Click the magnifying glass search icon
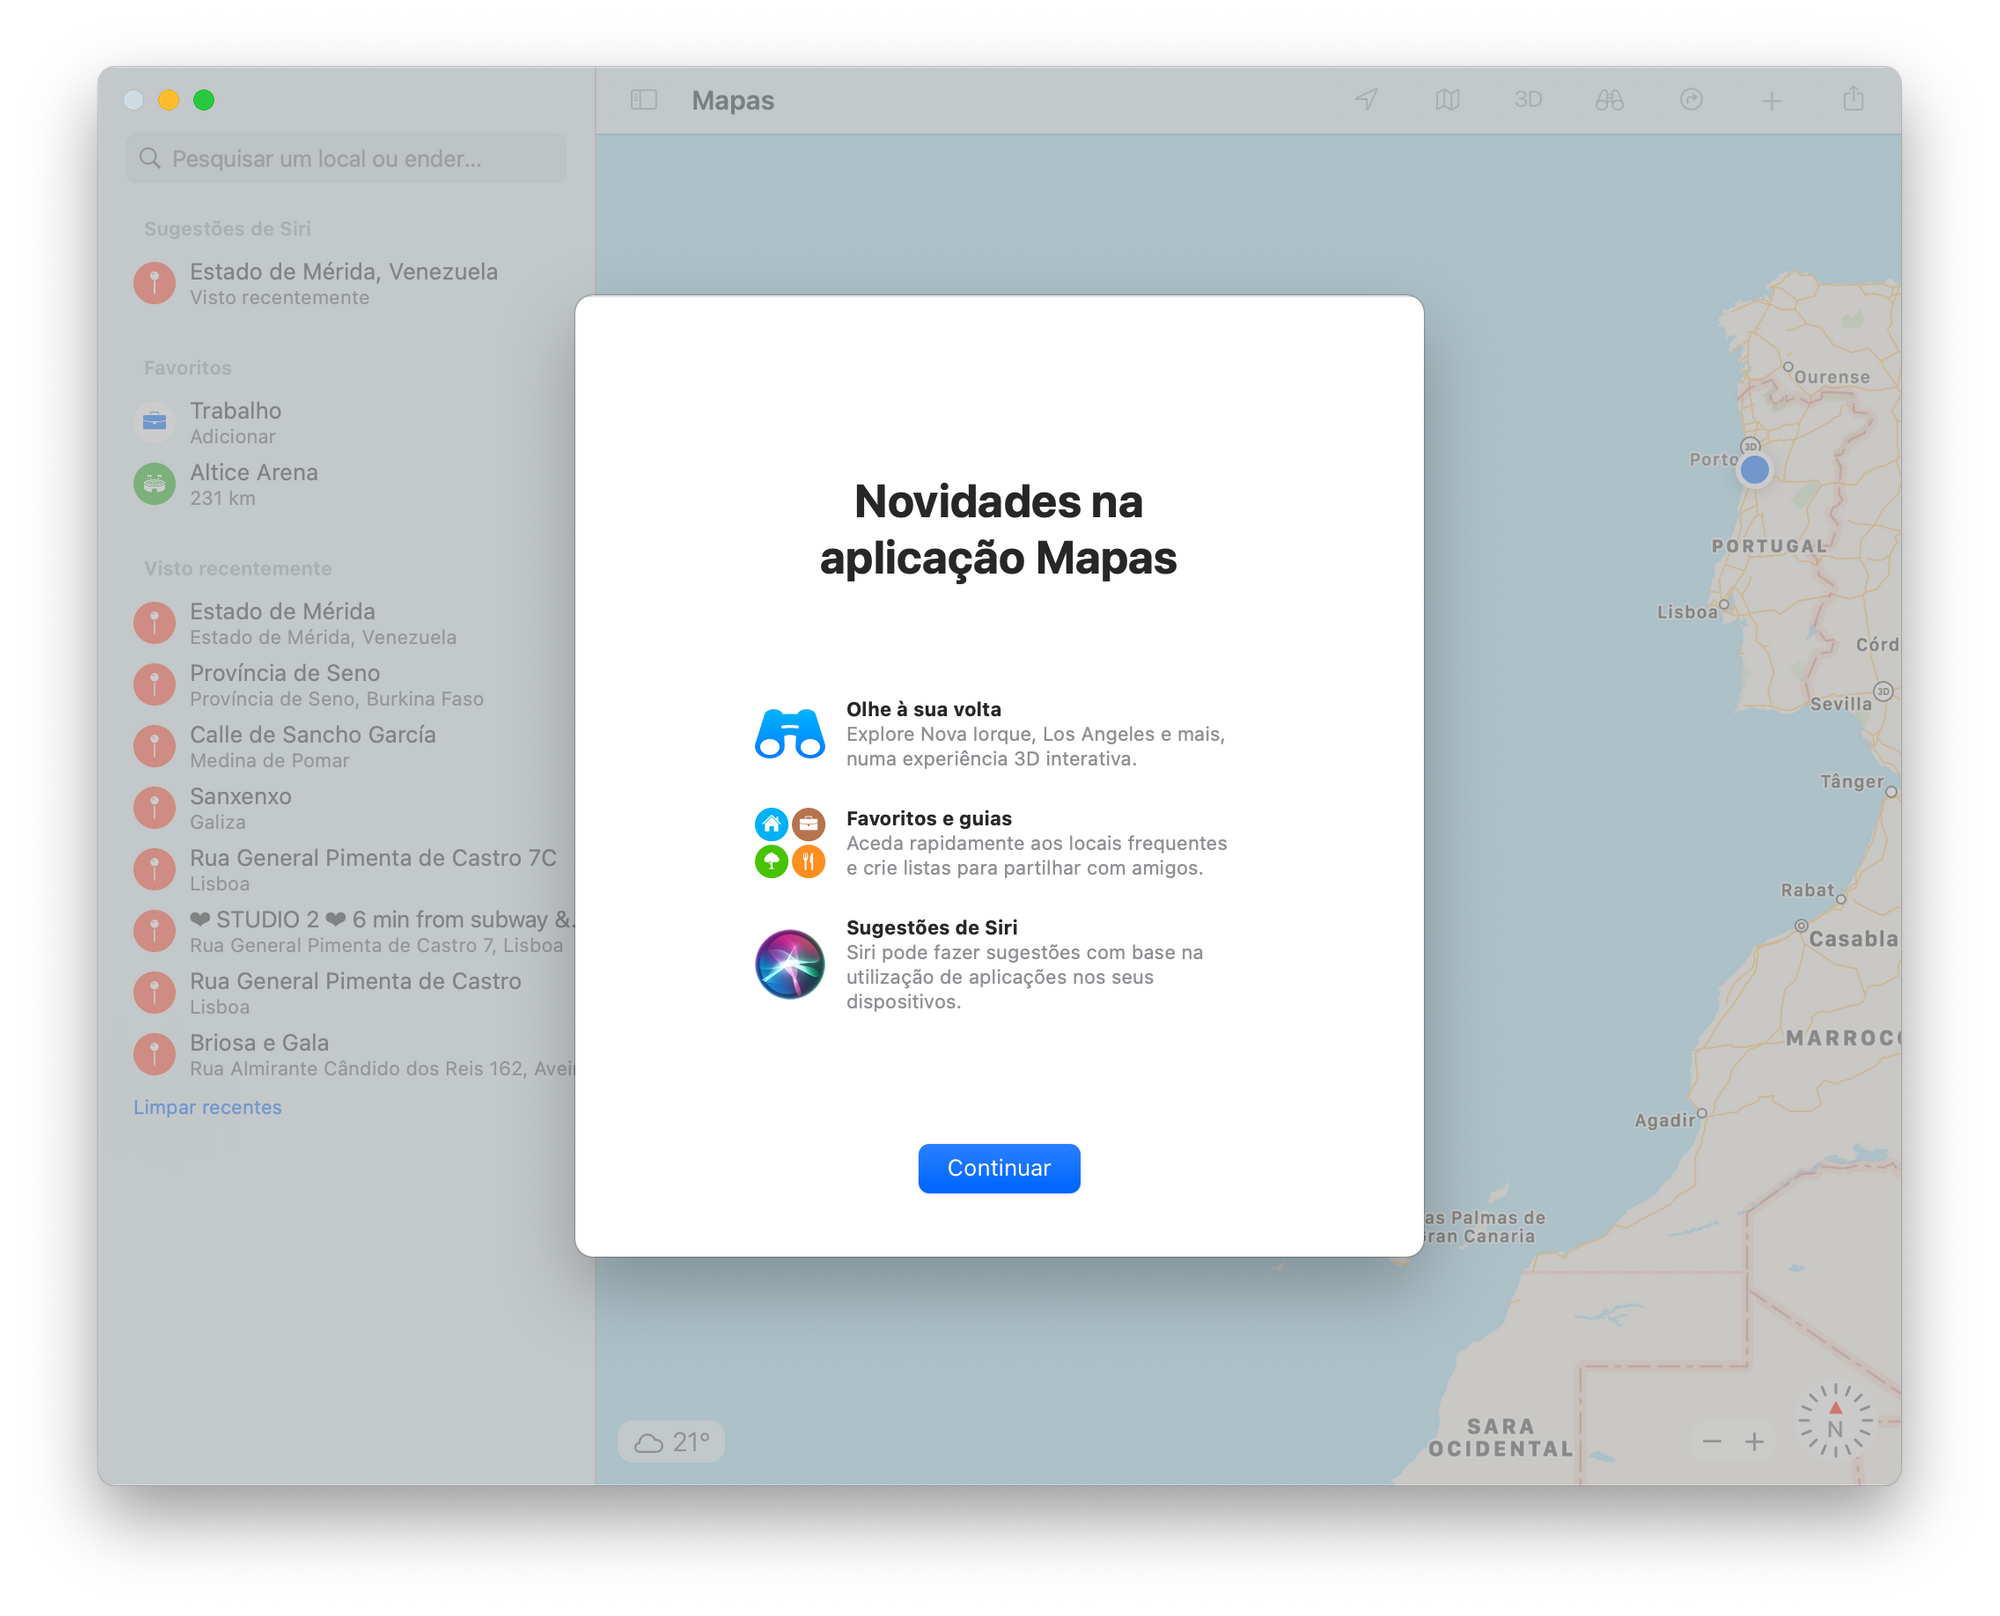 click(150, 158)
